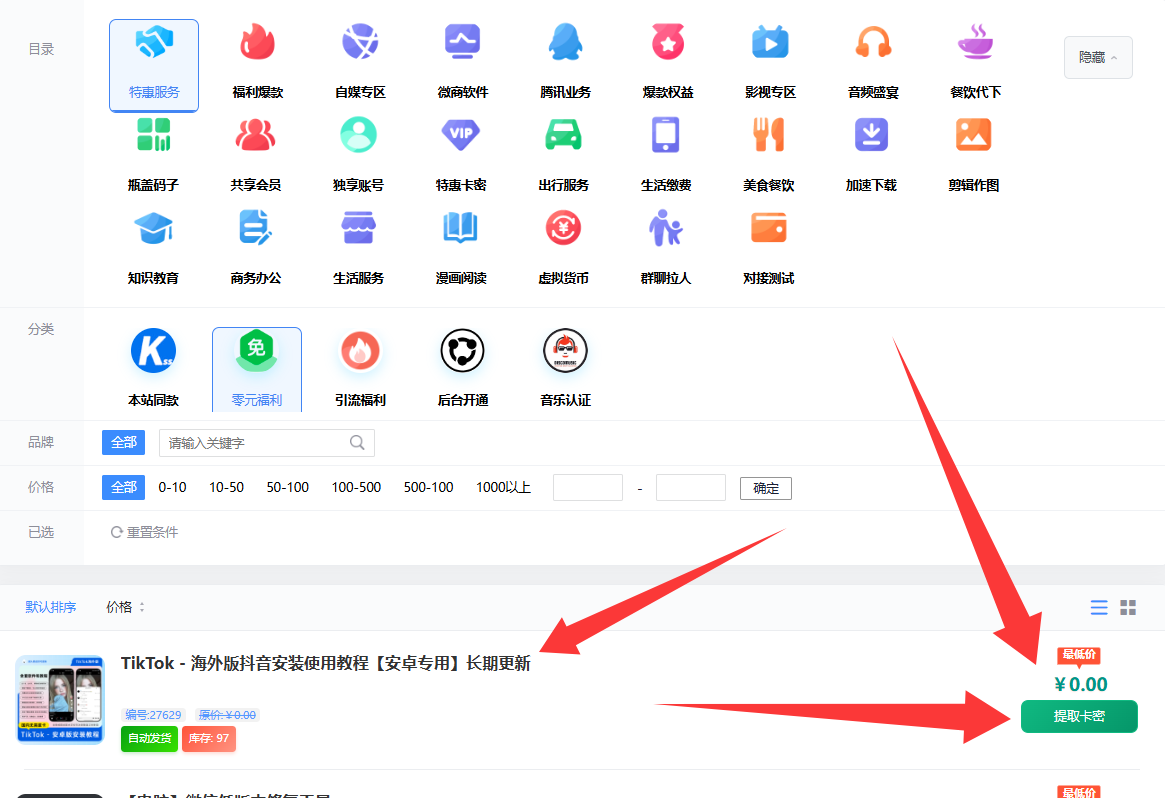Open the 出行服务 car icon
The width and height of the screenshot is (1165, 798).
click(563, 135)
